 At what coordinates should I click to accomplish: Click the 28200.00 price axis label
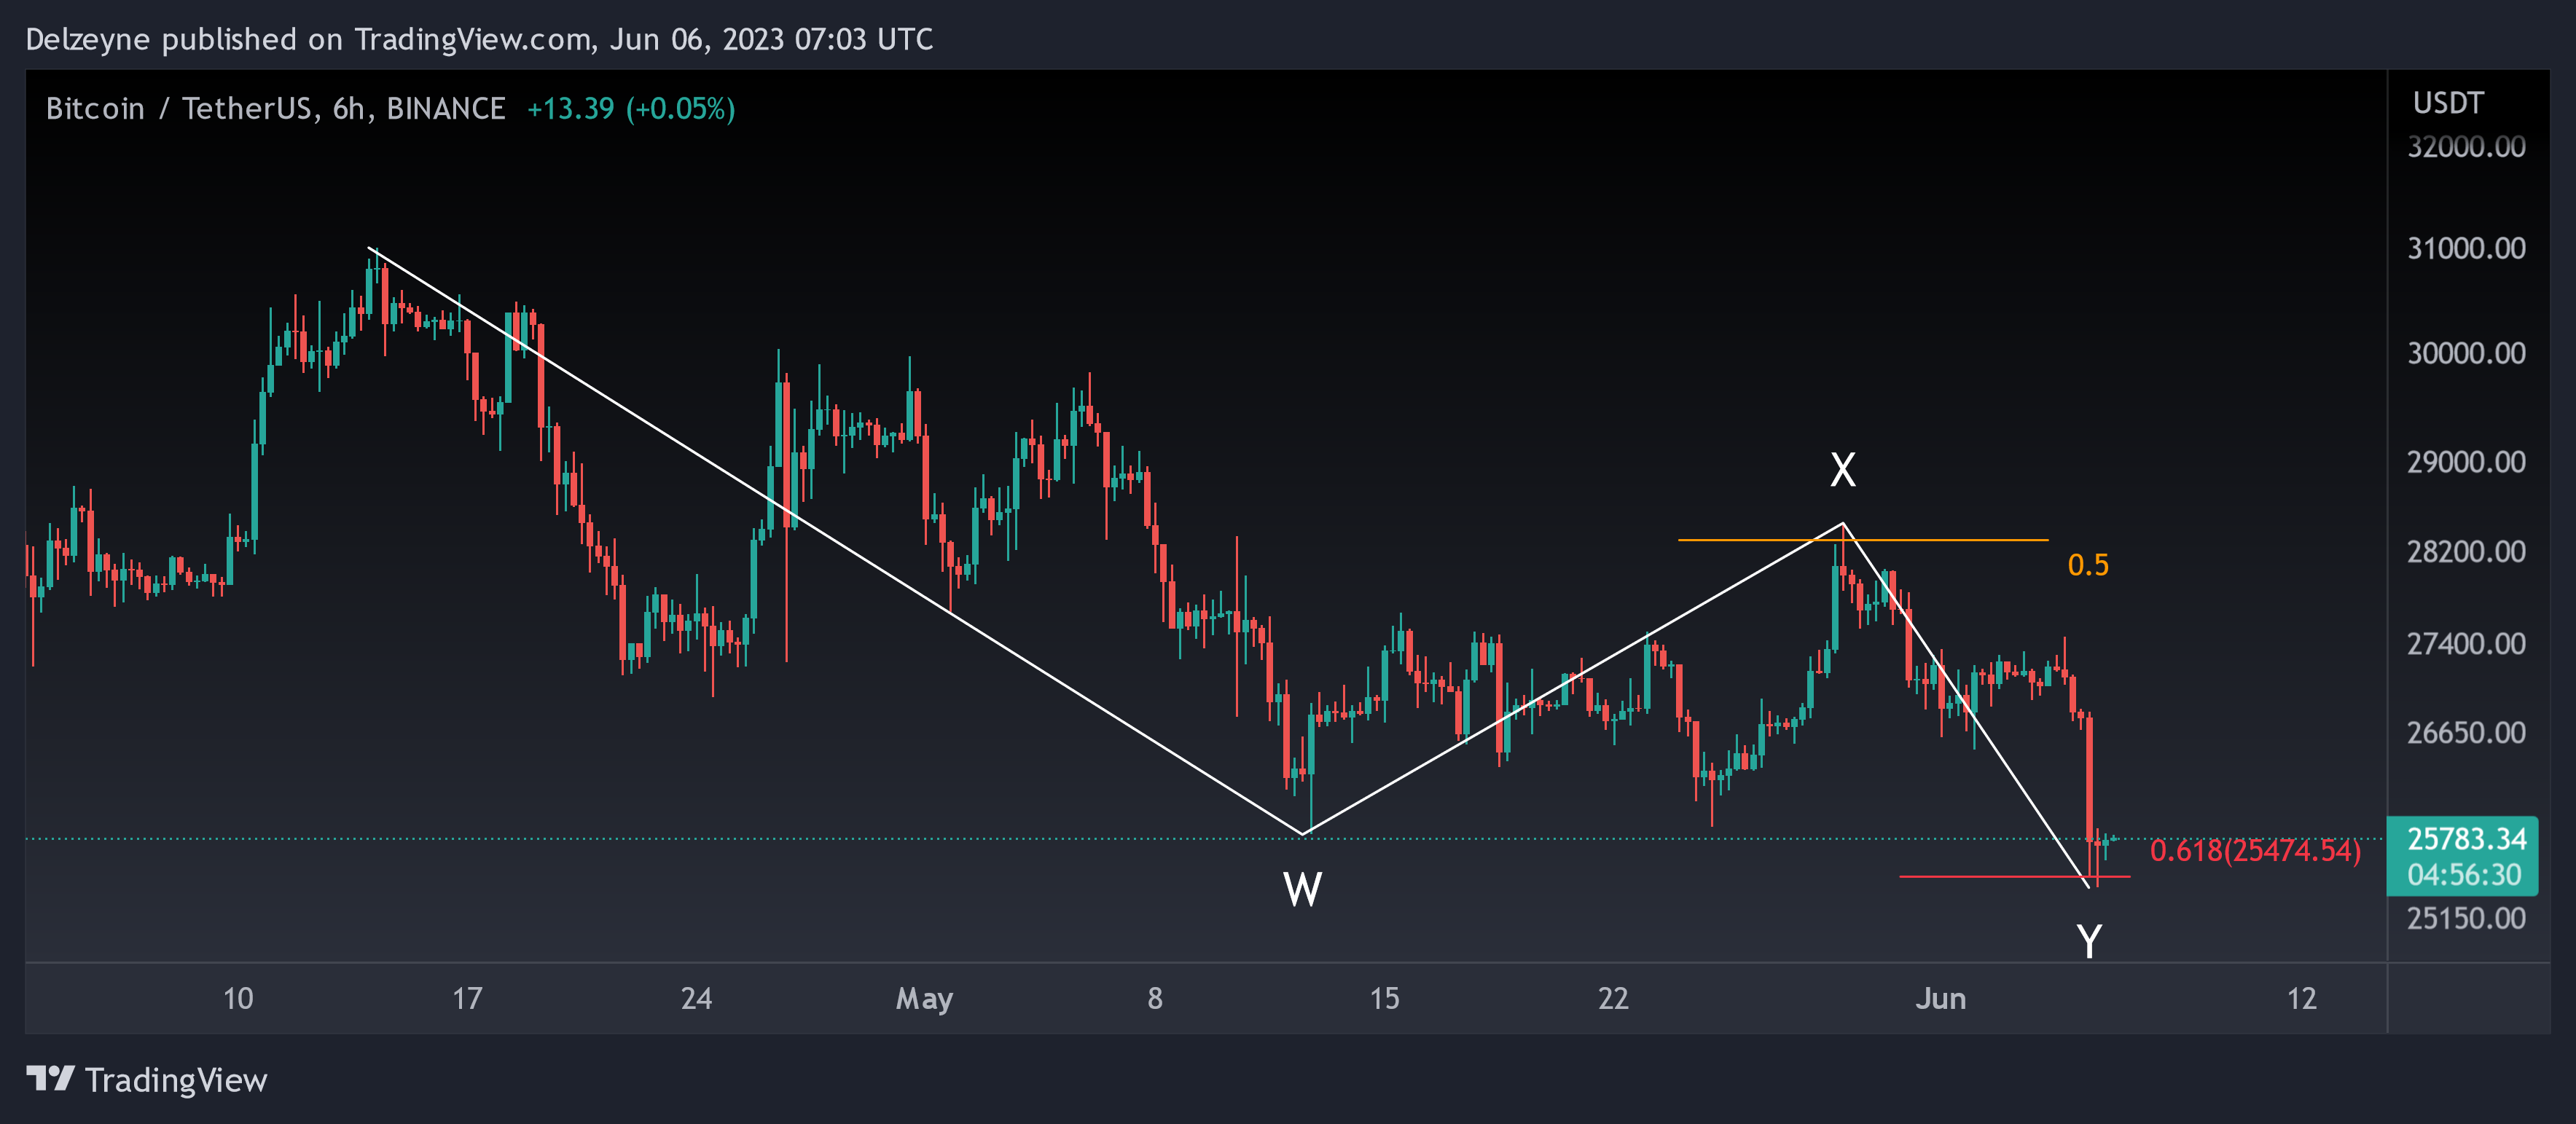pos(2466,551)
